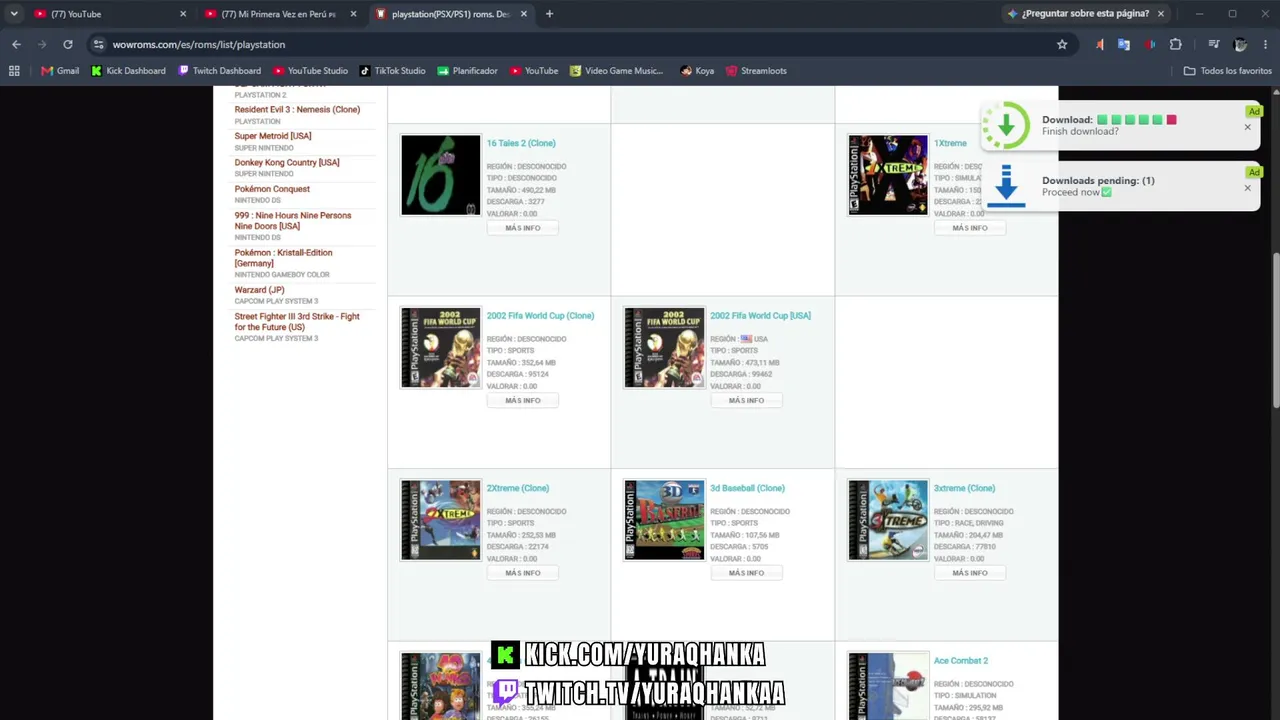Reload the wowroms page

pyautogui.click(x=68, y=44)
